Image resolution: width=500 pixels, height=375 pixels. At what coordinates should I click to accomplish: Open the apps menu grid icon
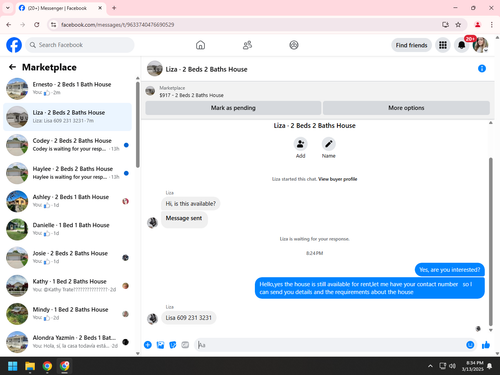443,45
